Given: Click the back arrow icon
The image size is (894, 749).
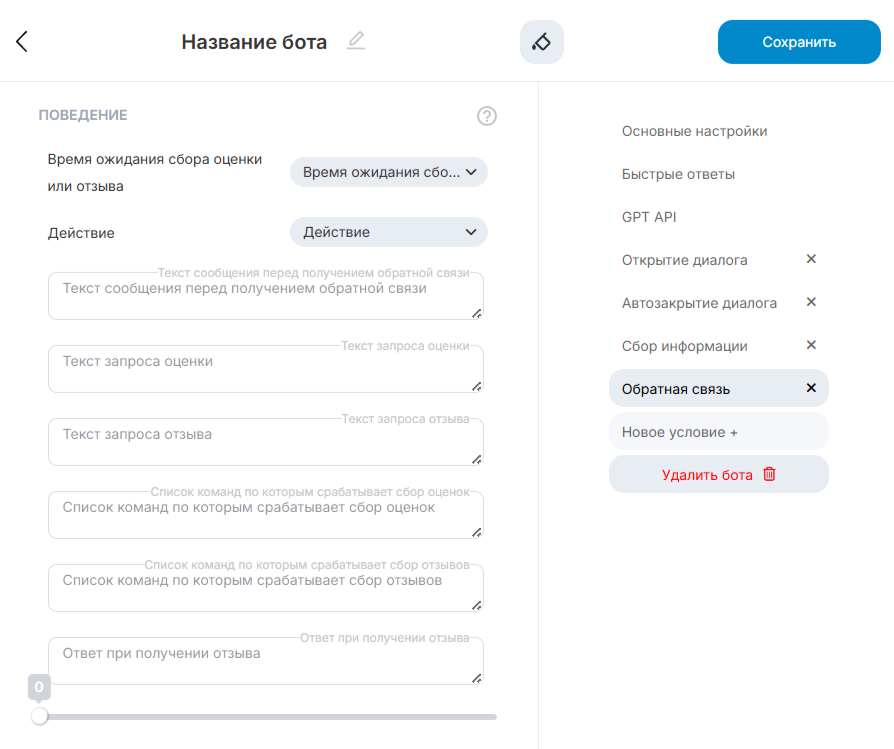Looking at the screenshot, I should coord(22,41).
